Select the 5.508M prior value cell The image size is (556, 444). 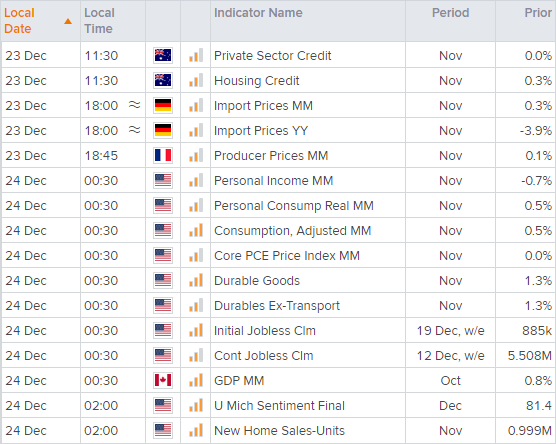(x=529, y=355)
